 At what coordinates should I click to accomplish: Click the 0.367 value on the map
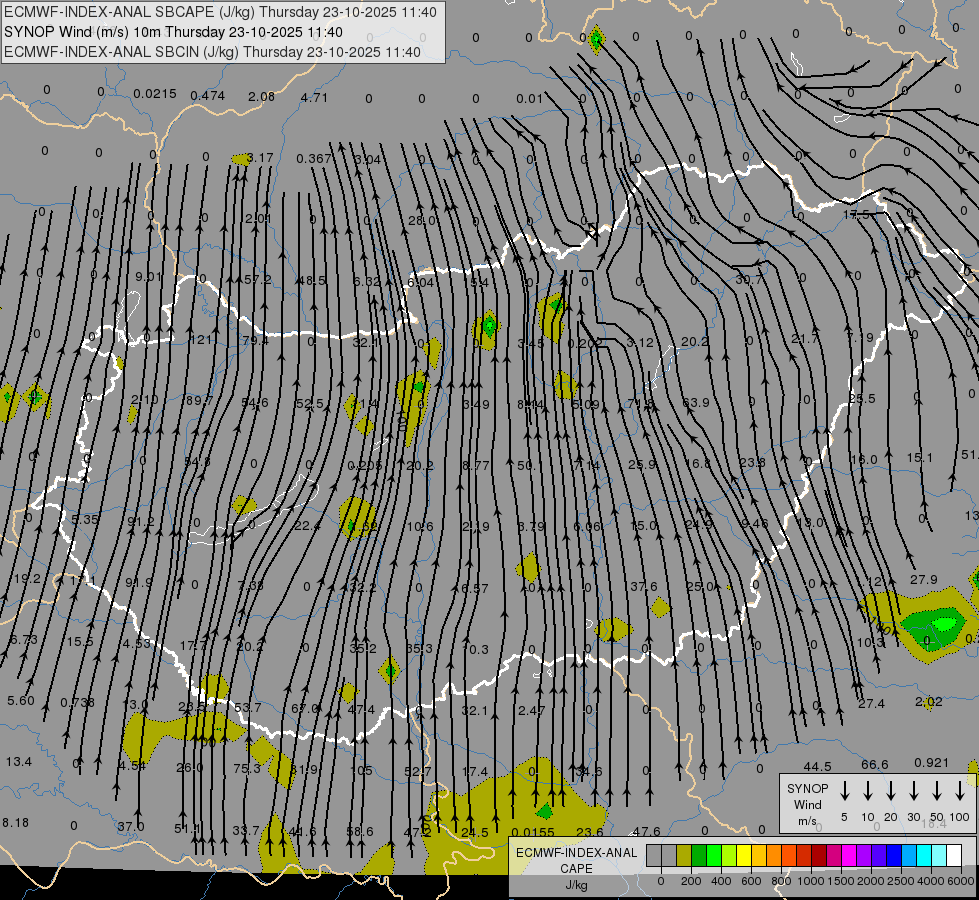coord(313,159)
